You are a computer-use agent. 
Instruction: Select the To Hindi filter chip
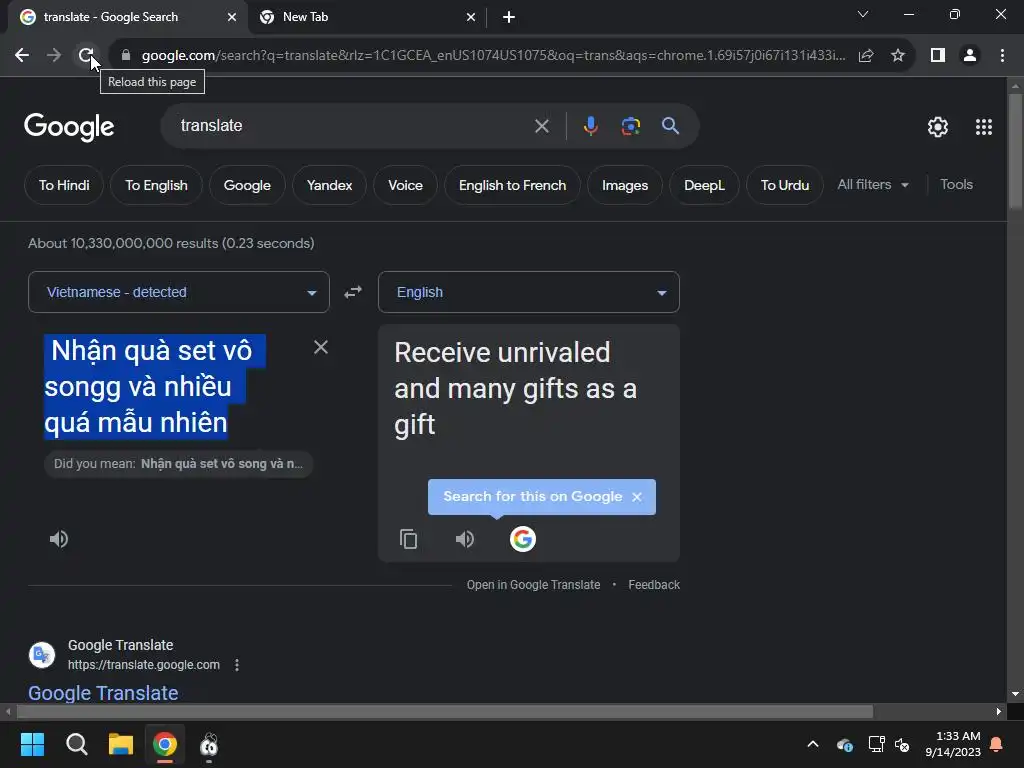pos(64,185)
